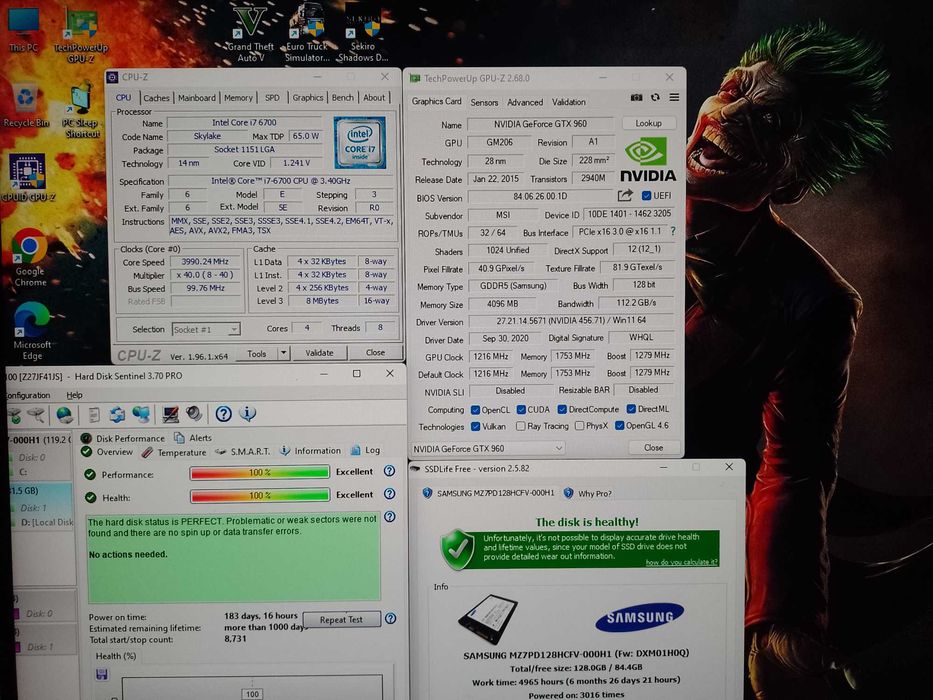This screenshot has height=700, width=933.
Task: Click the circled question mark help icon in Sentinel toolbar
Action: coord(224,414)
